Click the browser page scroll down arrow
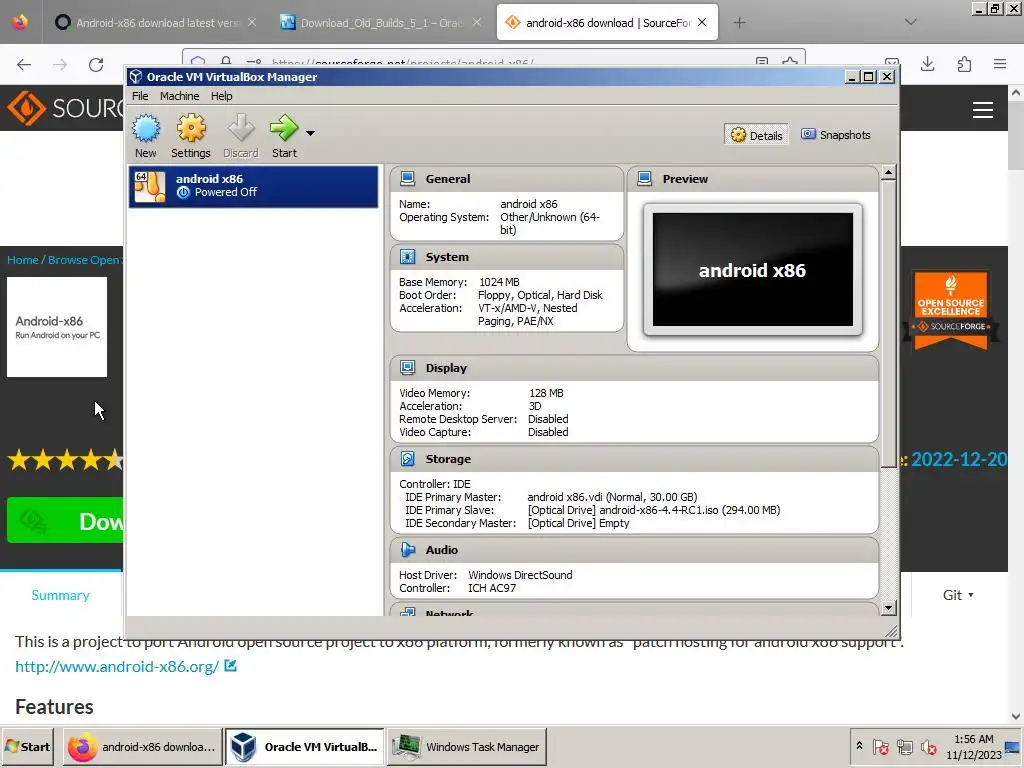 [x=1016, y=716]
